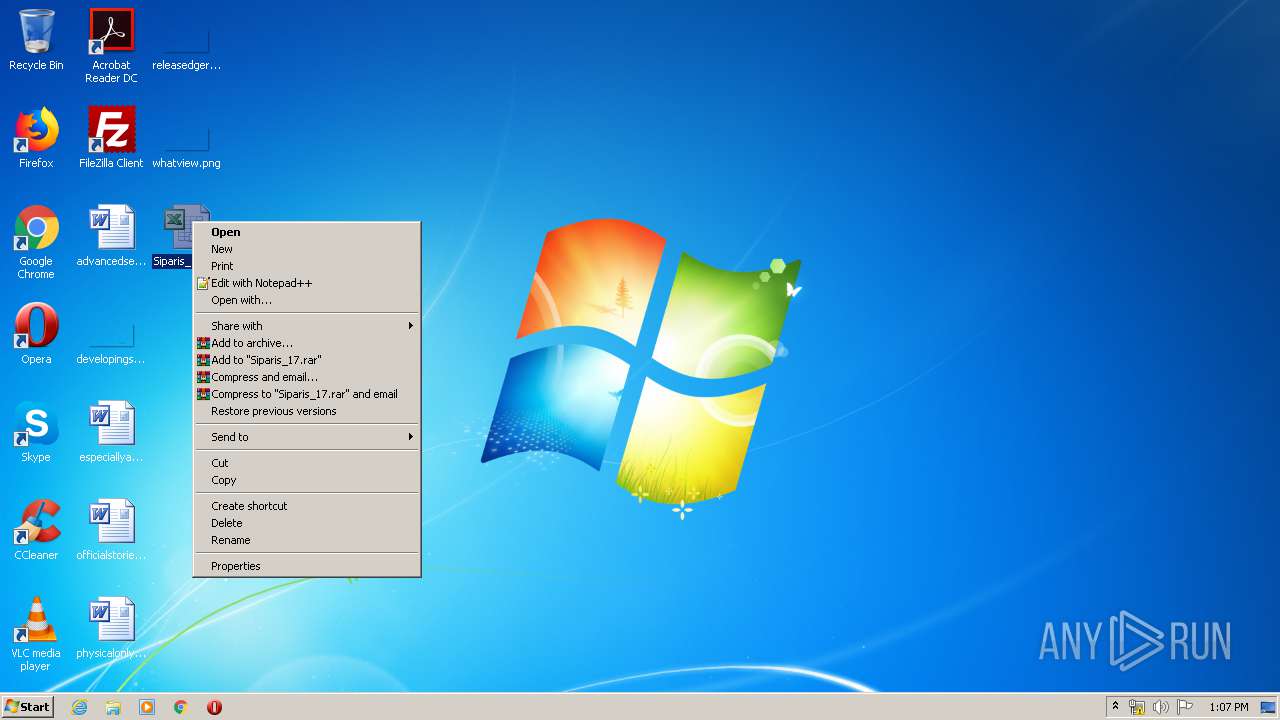Click the Opera taskbar icon
The image size is (1280, 720).
(x=214, y=707)
